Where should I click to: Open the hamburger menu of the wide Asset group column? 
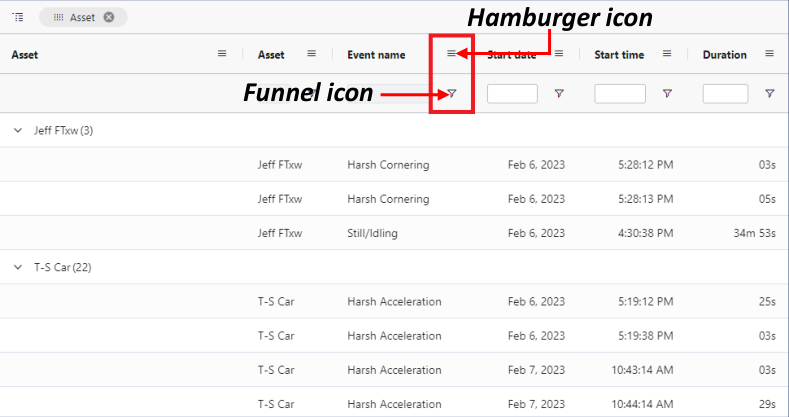222,53
